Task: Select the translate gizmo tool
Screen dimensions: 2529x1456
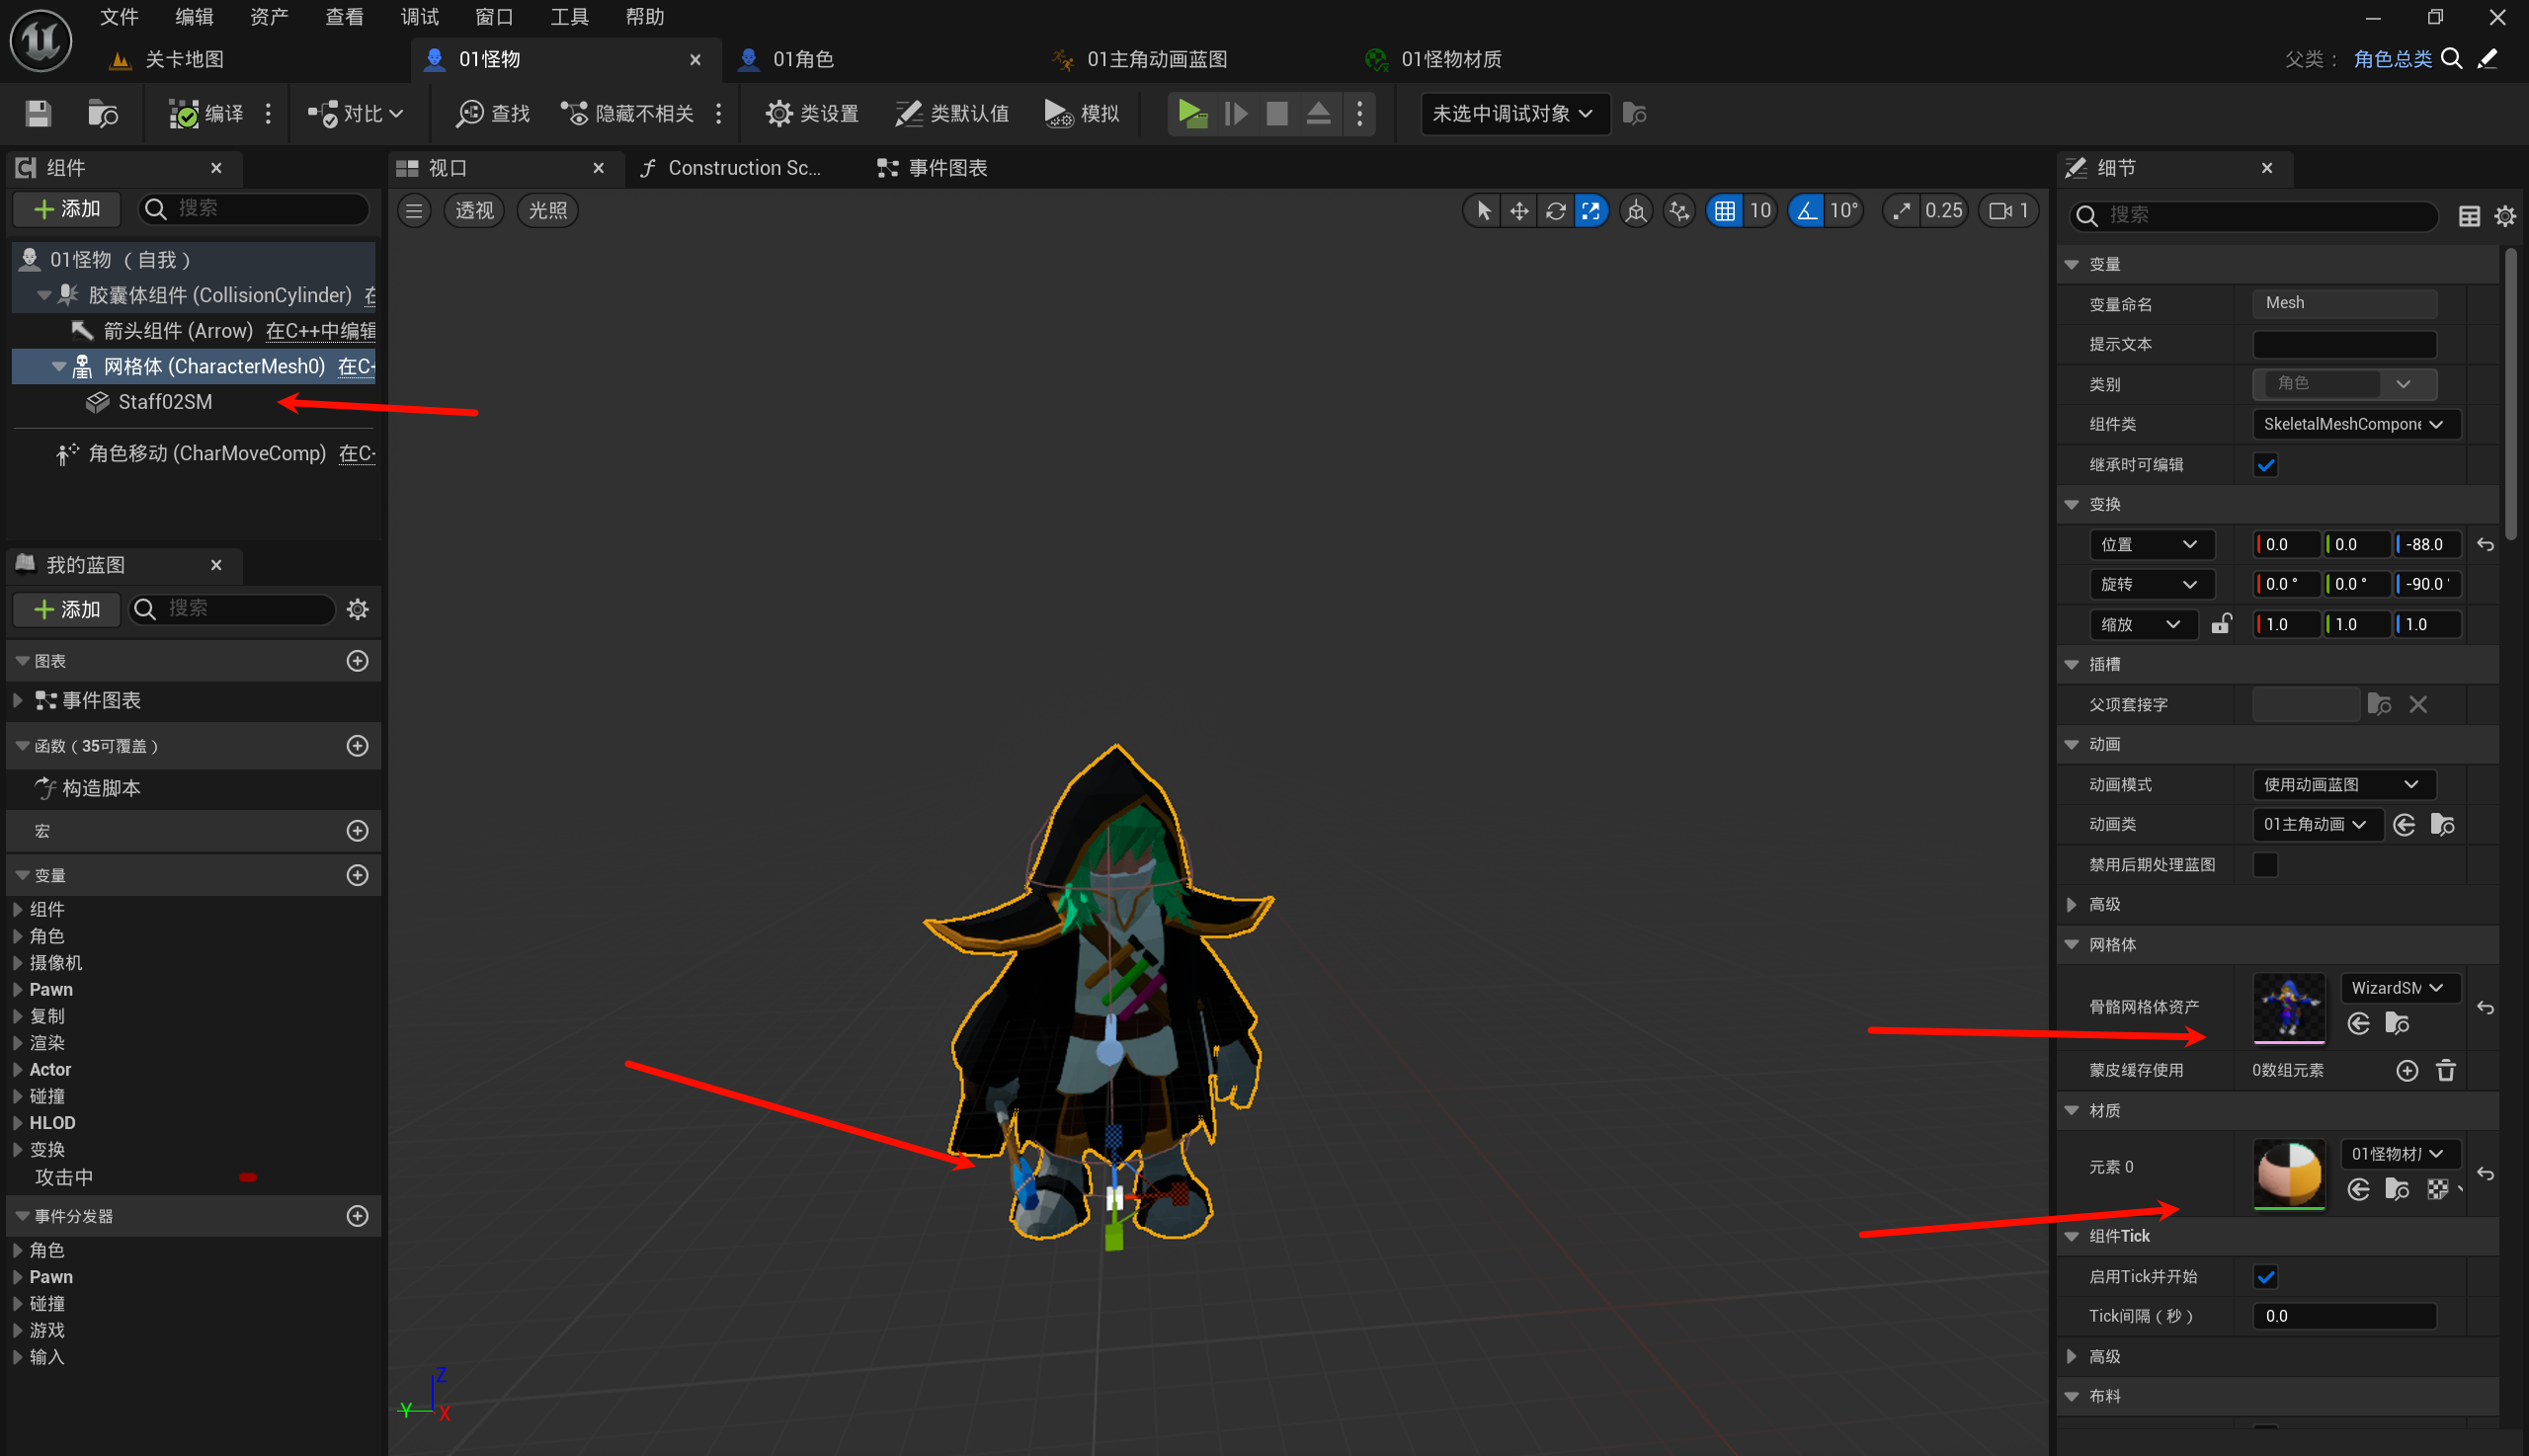Action: 1519,211
